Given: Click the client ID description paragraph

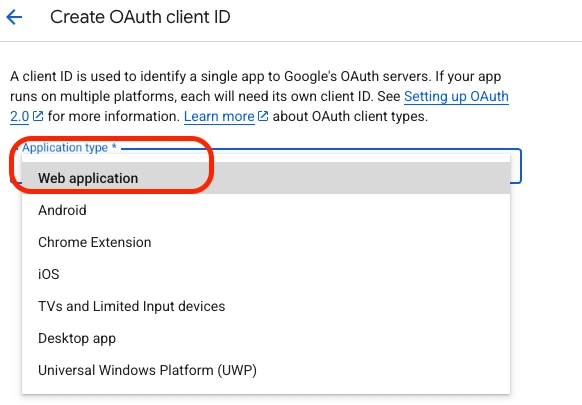Looking at the screenshot, I should click(x=259, y=97).
